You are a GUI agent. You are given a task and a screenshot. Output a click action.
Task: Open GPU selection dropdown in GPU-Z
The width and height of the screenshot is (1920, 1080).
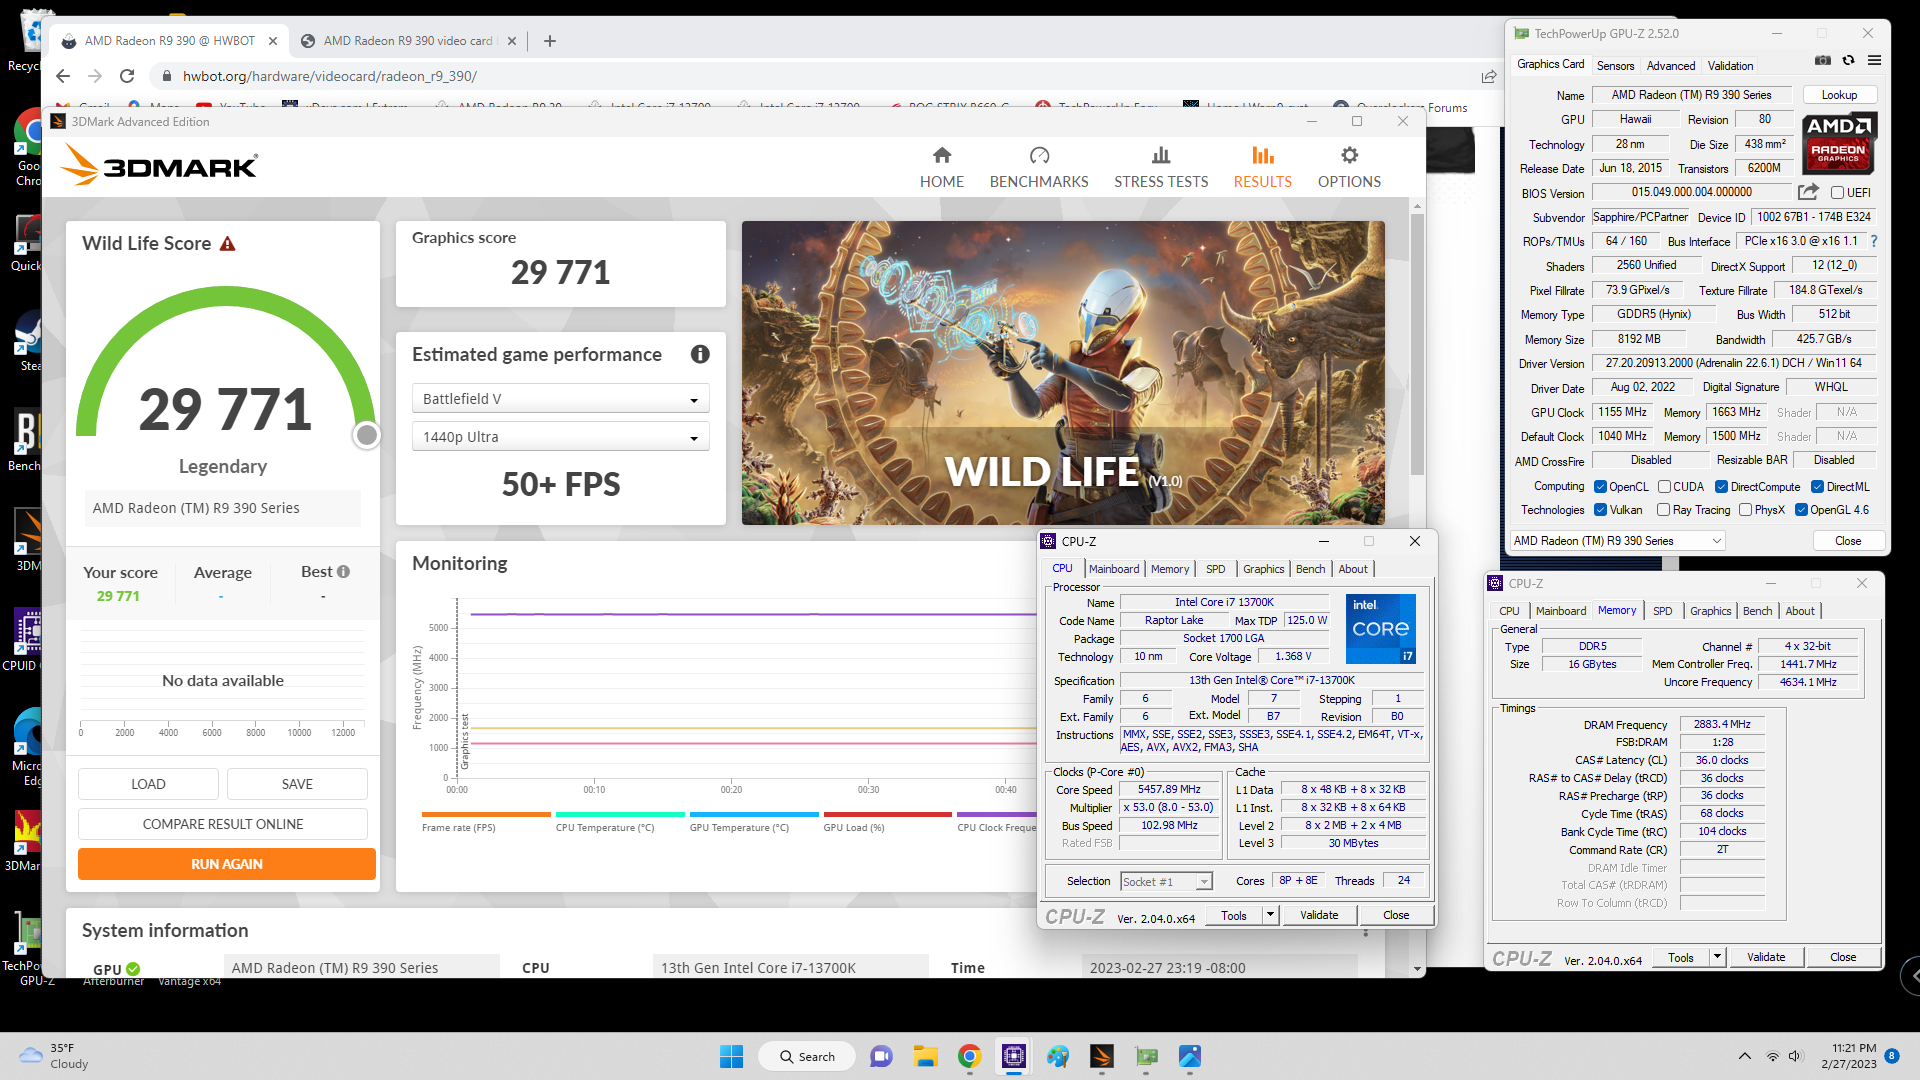[1617, 541]
